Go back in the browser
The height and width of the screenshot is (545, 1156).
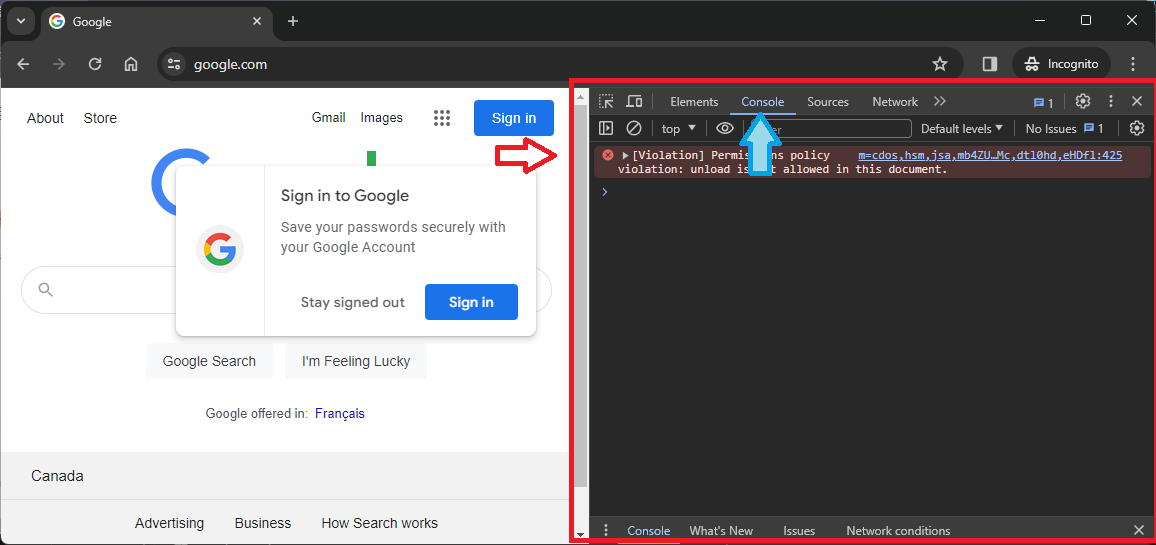tap(24, 64)
